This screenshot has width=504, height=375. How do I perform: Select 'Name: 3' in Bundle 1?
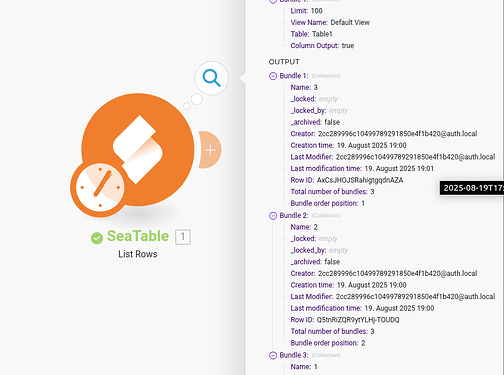point(304,87)
